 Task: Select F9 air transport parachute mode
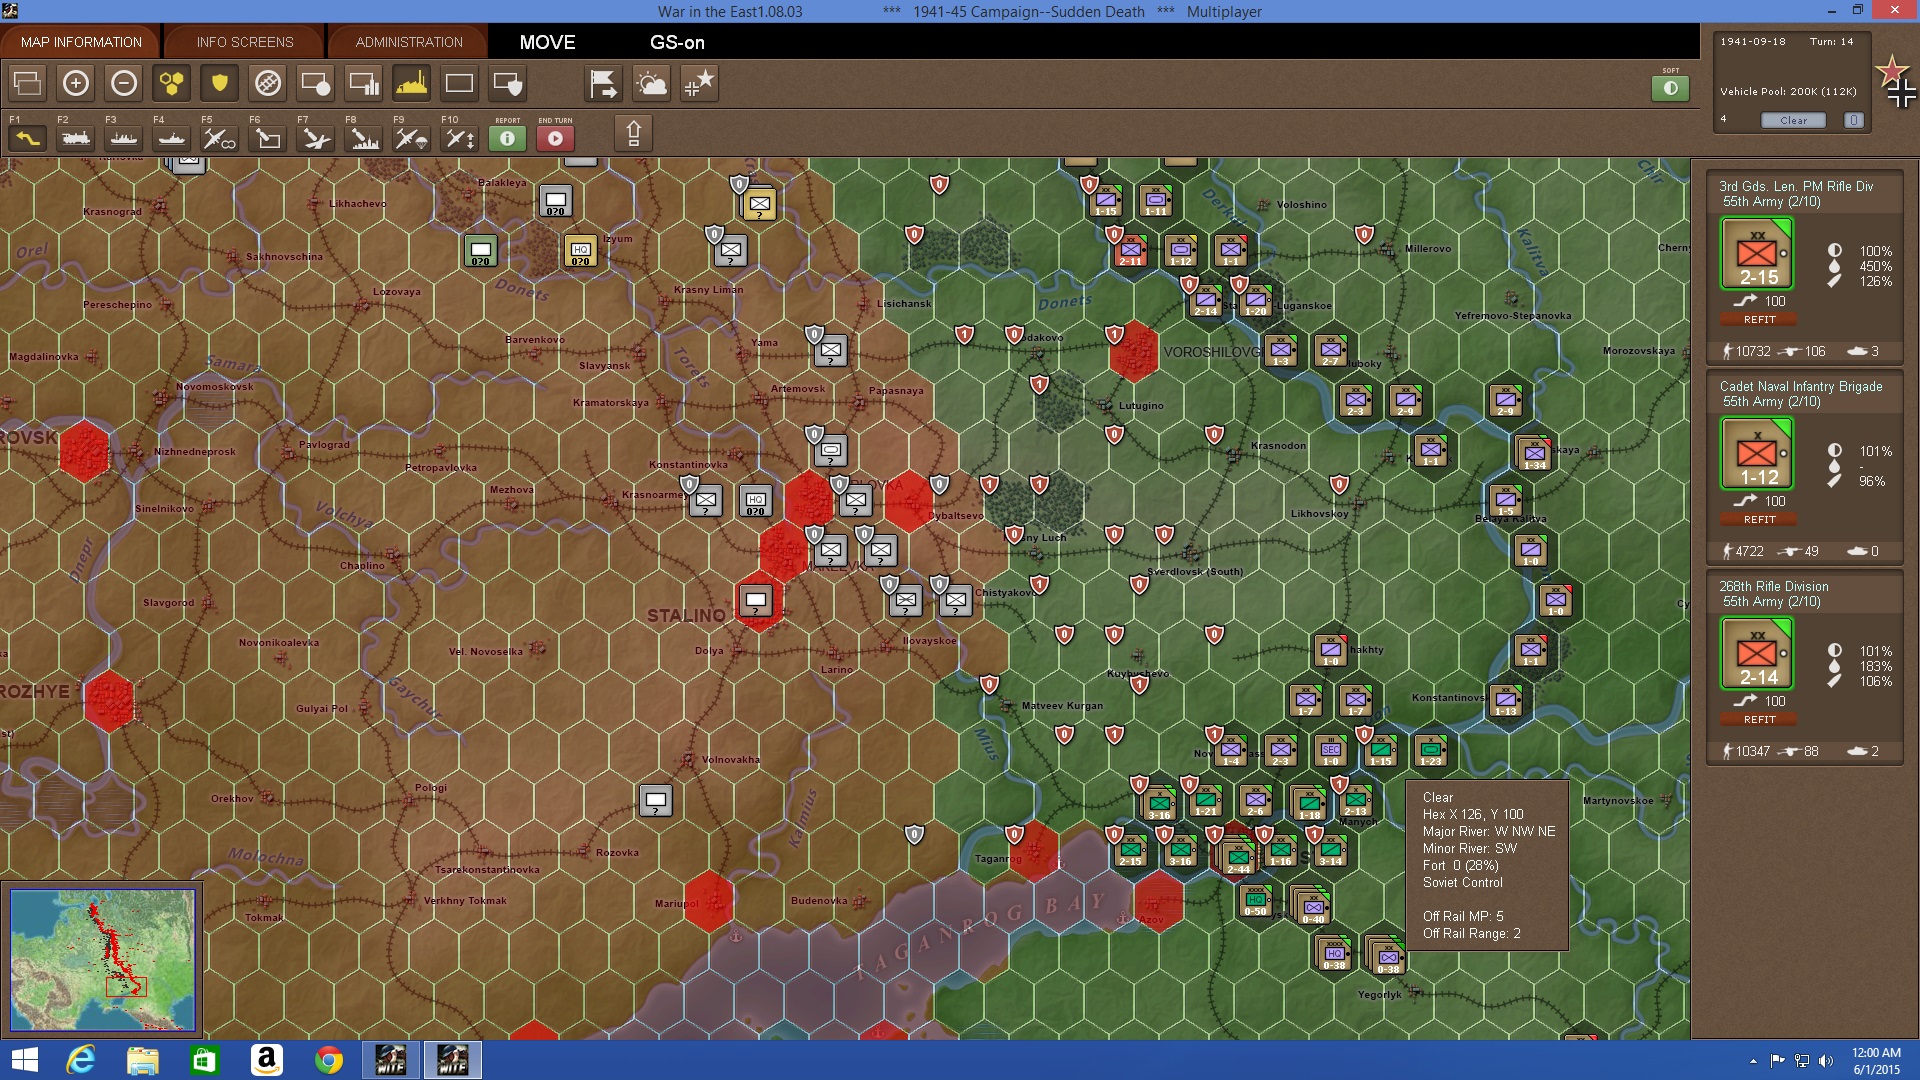point(412,138)
